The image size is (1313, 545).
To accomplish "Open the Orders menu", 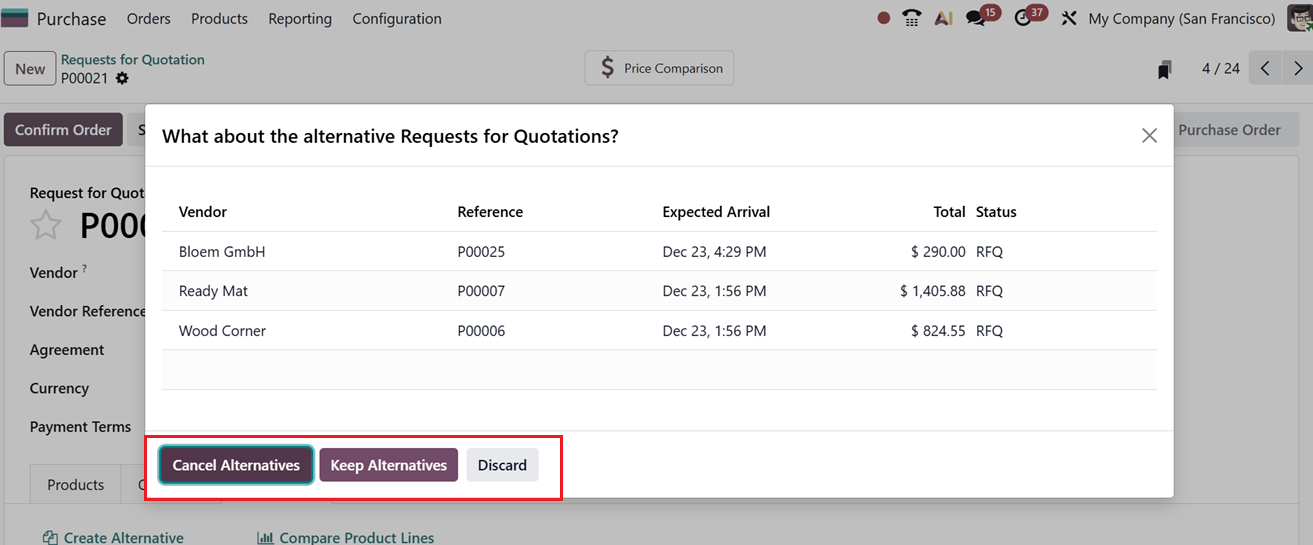I will pos(148,18).
